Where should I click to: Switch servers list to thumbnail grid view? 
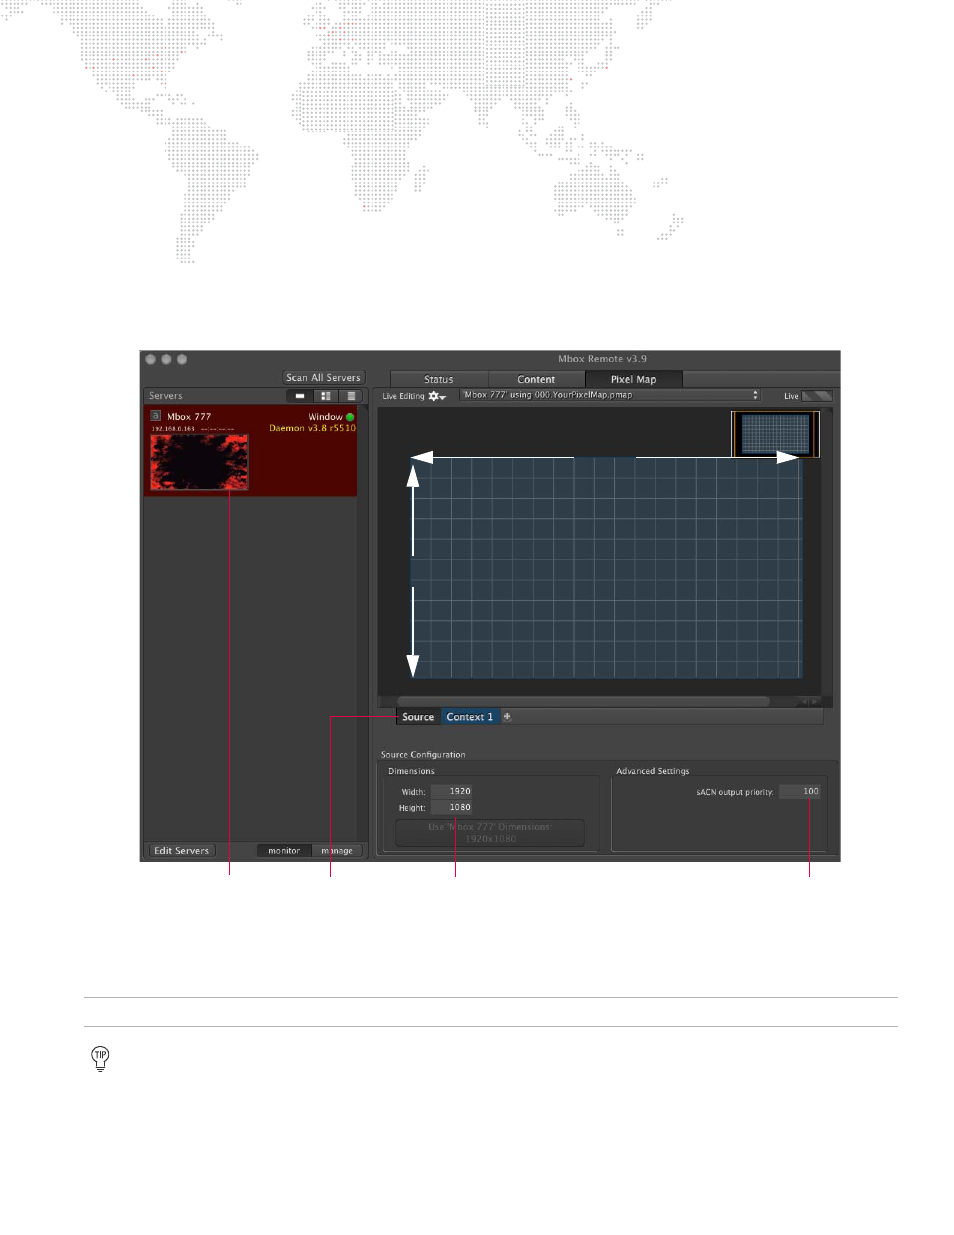(325, 396)
